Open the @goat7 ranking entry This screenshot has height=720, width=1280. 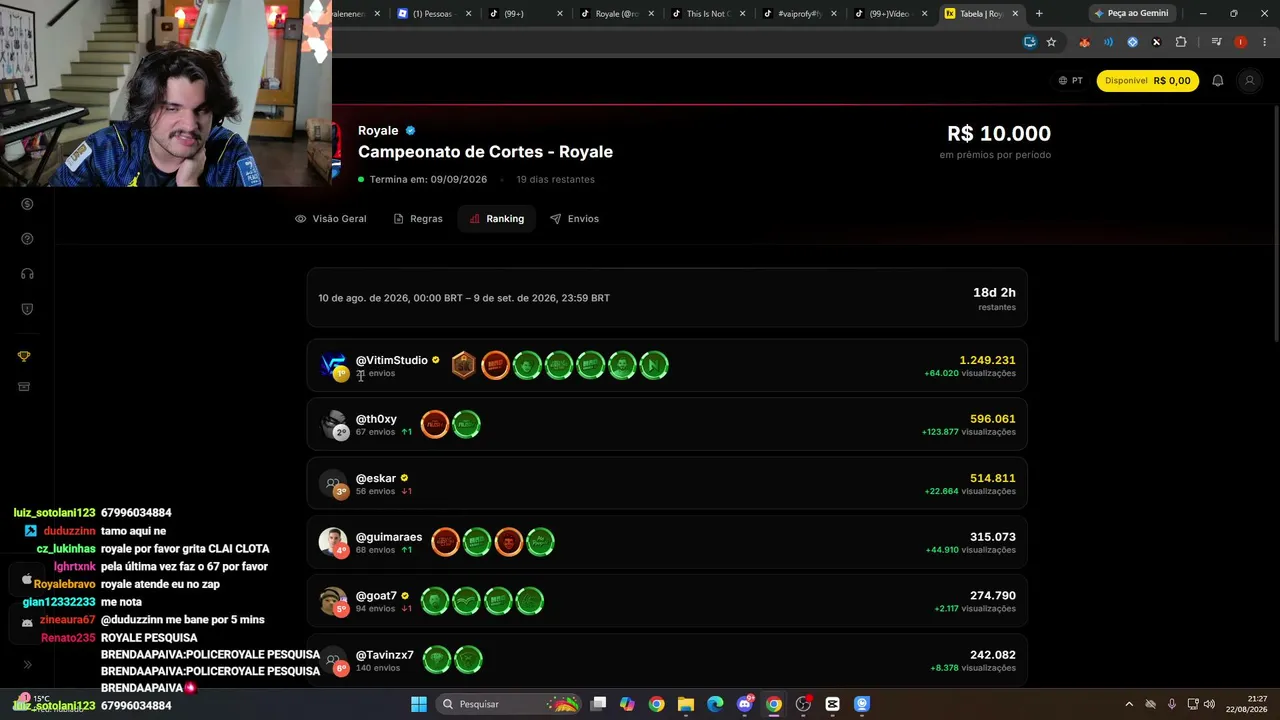coord(667,602)
